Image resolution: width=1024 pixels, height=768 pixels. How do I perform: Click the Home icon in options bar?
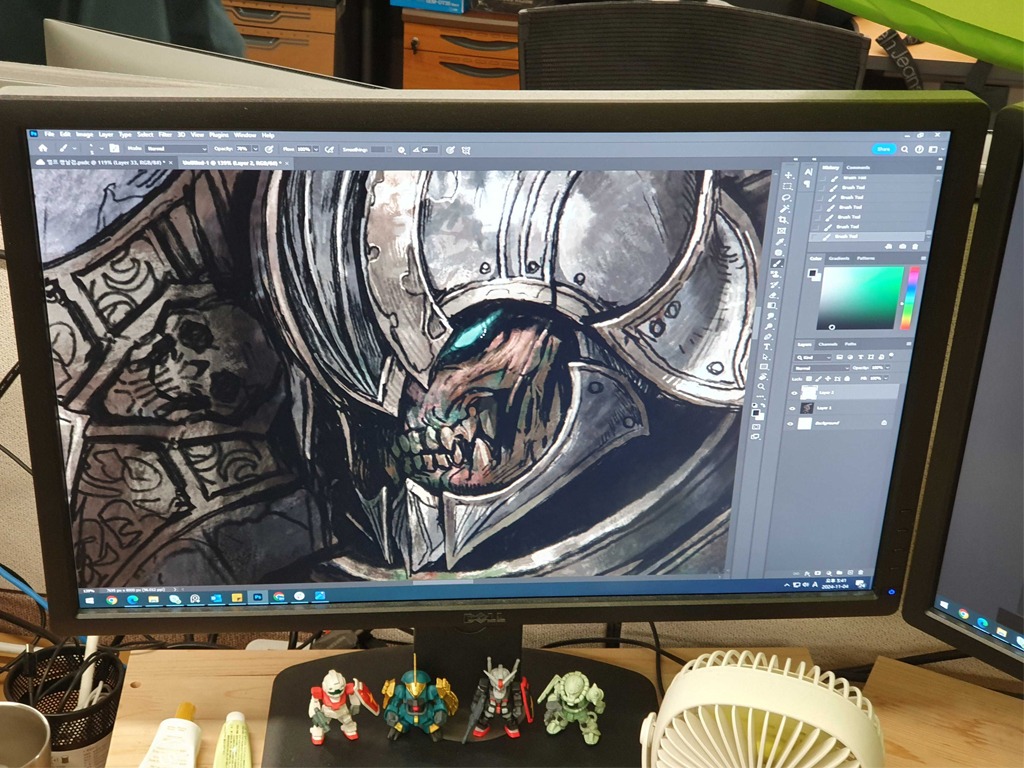pyautogui.click(x=42, y=146)
